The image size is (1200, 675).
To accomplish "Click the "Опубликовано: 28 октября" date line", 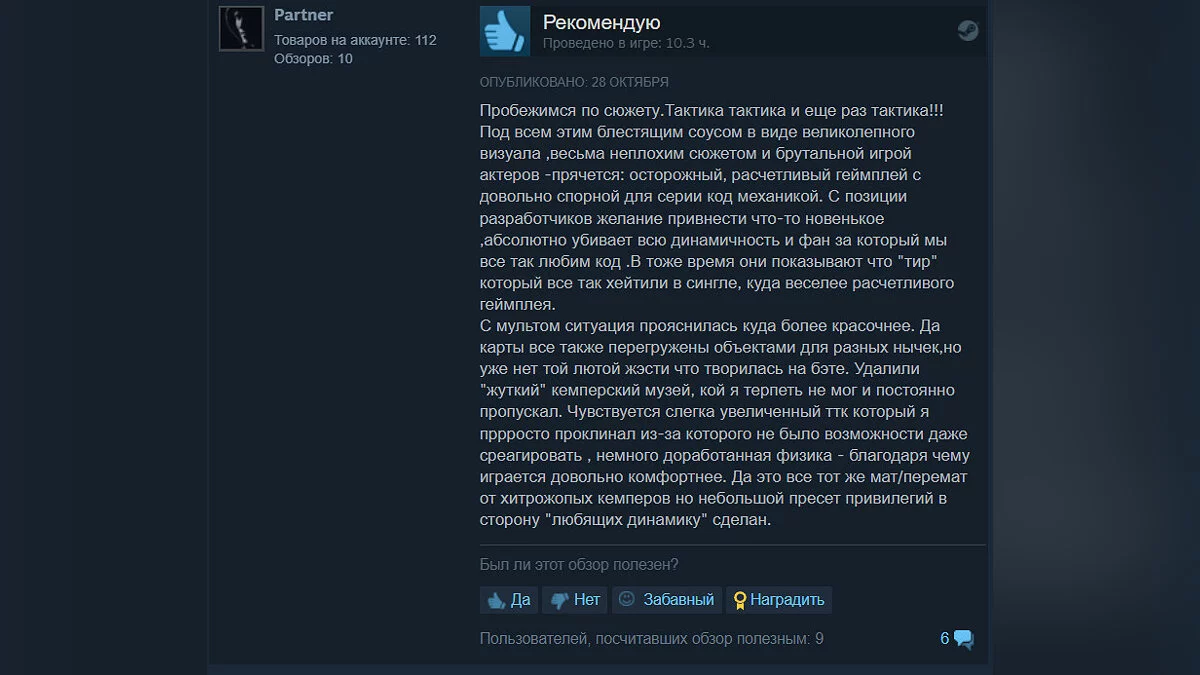I will coord(574,82).
